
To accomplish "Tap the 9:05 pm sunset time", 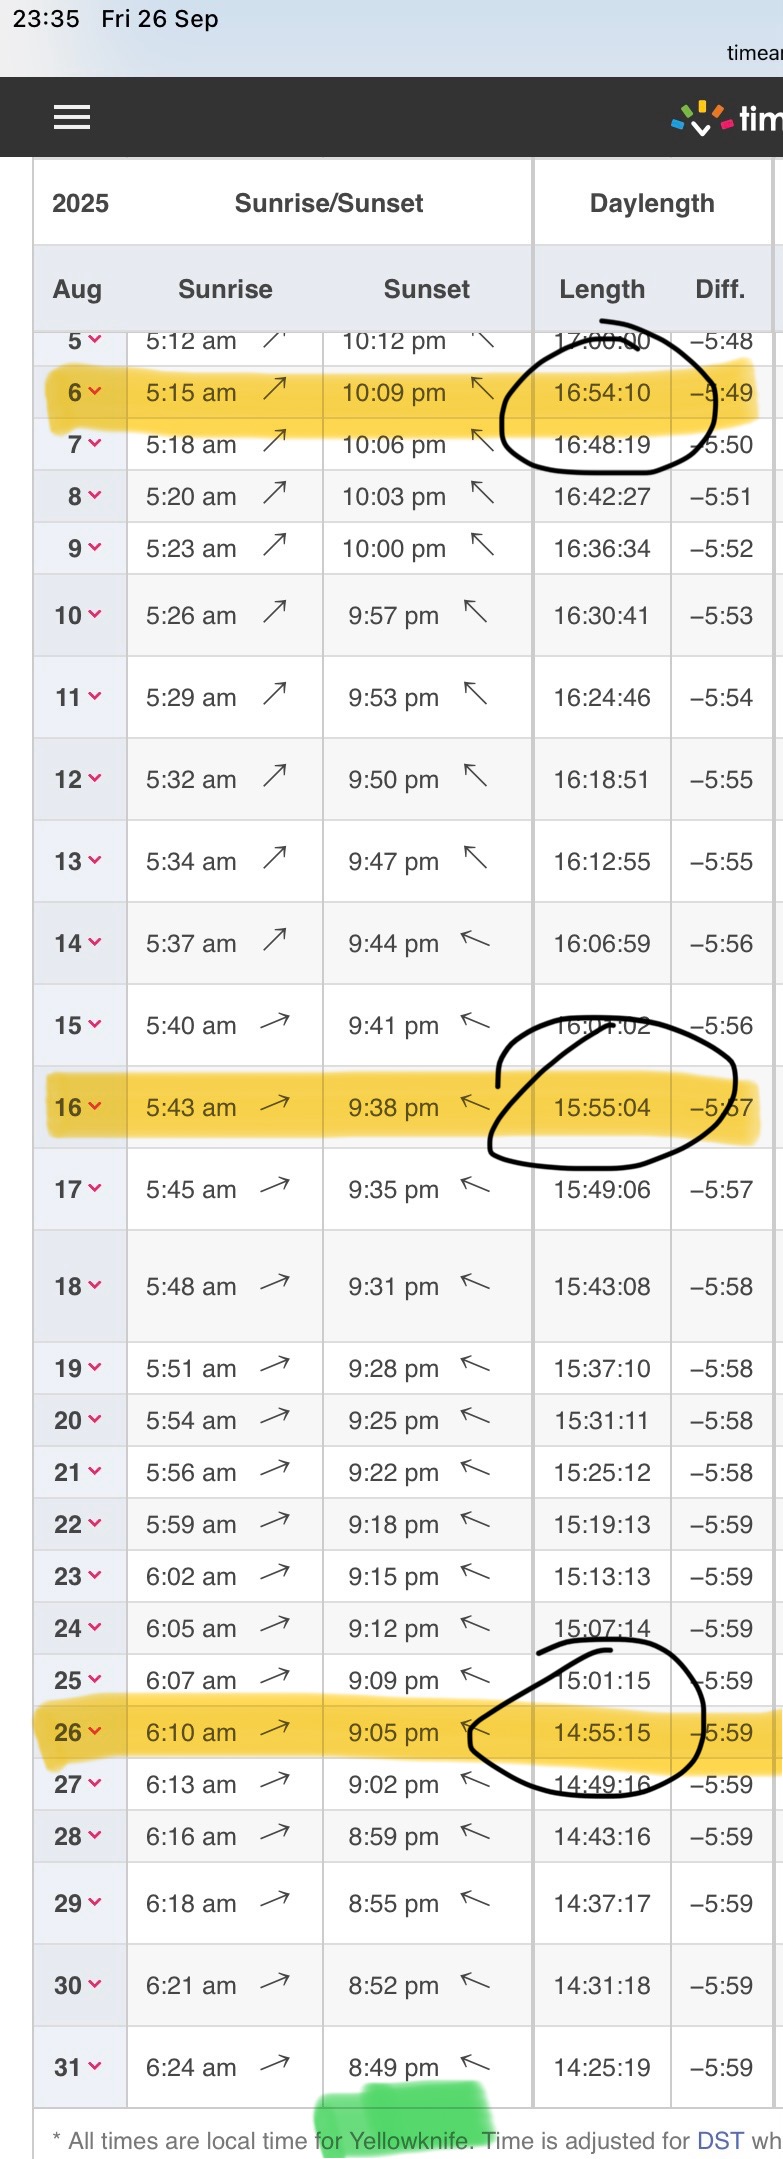I will click(x=393, y=1732).
